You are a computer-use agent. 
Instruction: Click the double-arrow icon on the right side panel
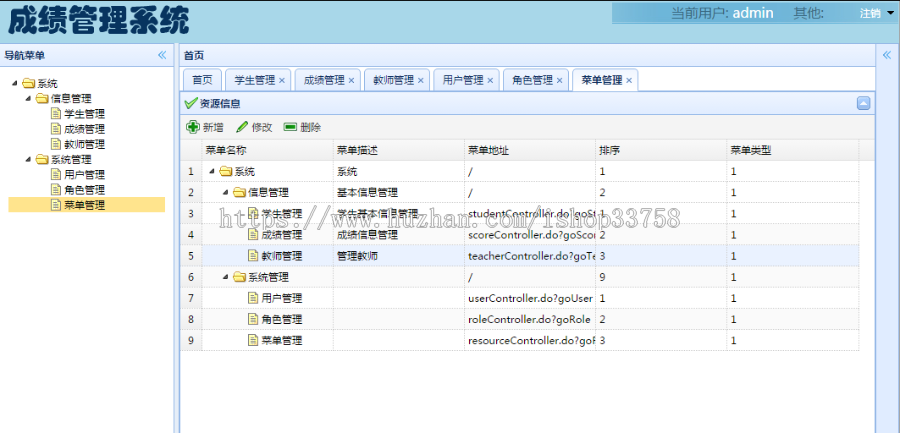887,55
